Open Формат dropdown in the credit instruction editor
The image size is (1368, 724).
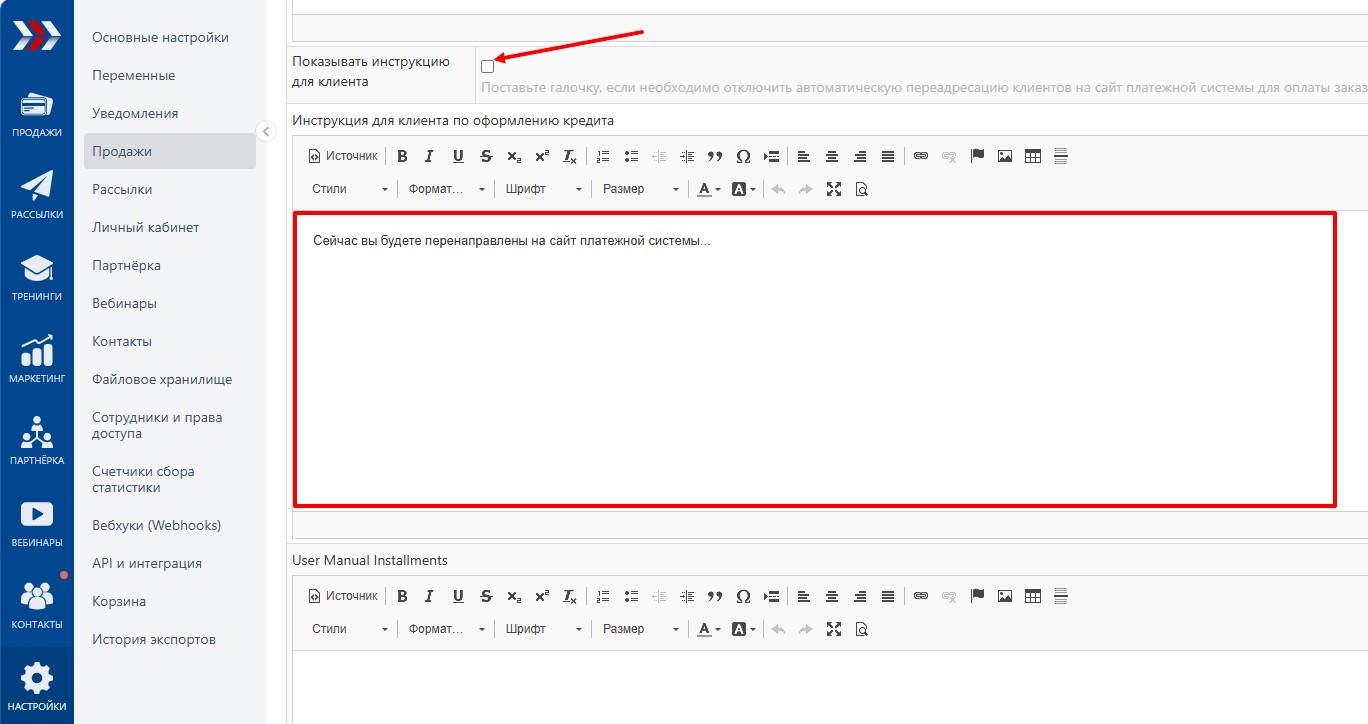pos(447,189)
